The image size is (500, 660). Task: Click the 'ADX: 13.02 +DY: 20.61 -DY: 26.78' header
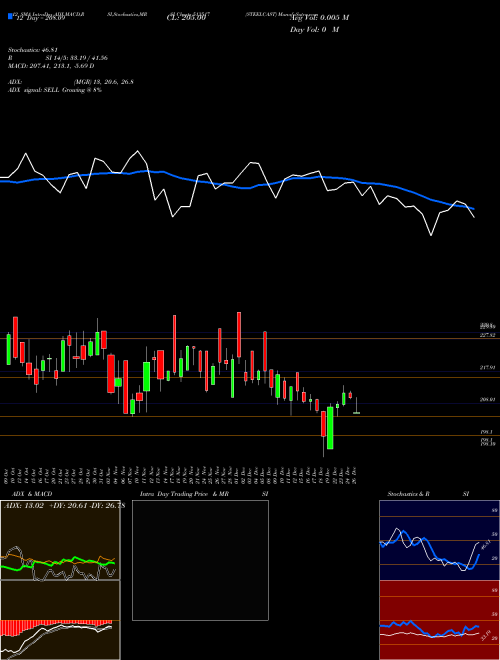(x=64, y=506)
